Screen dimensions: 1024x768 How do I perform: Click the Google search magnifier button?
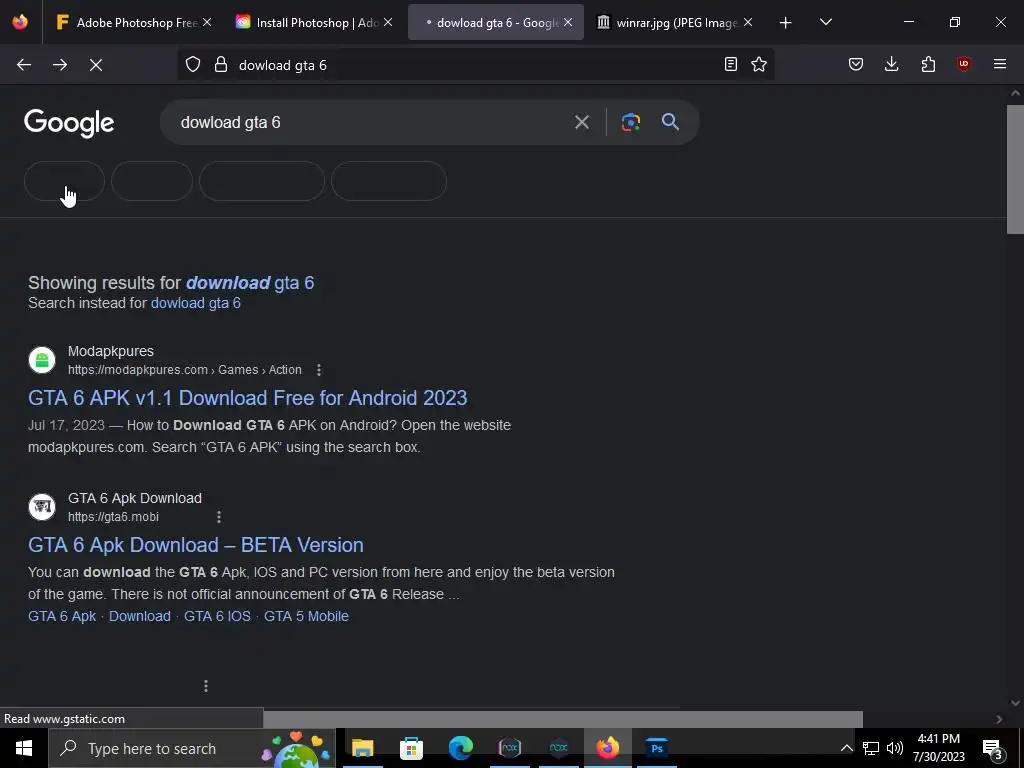670,122
